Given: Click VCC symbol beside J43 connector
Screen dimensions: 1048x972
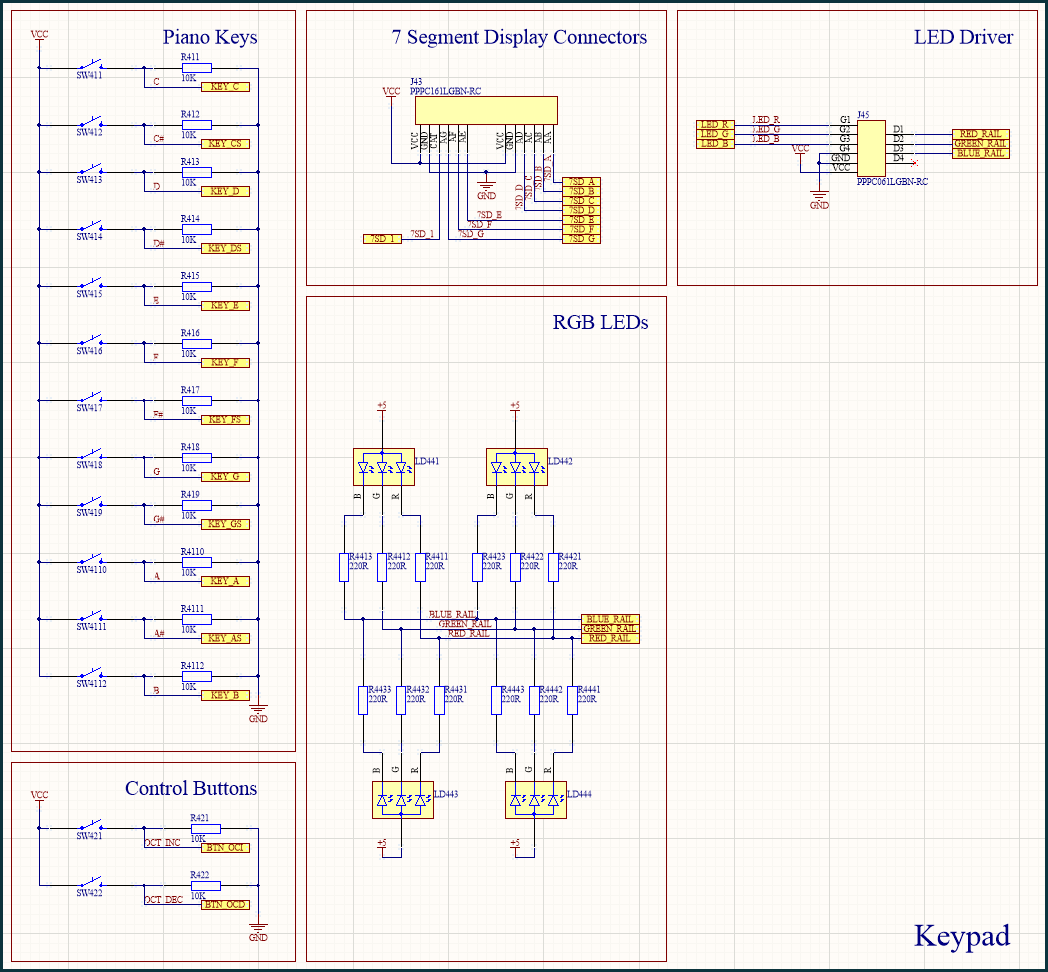Looking at the screenshot, I should [391, 94].
